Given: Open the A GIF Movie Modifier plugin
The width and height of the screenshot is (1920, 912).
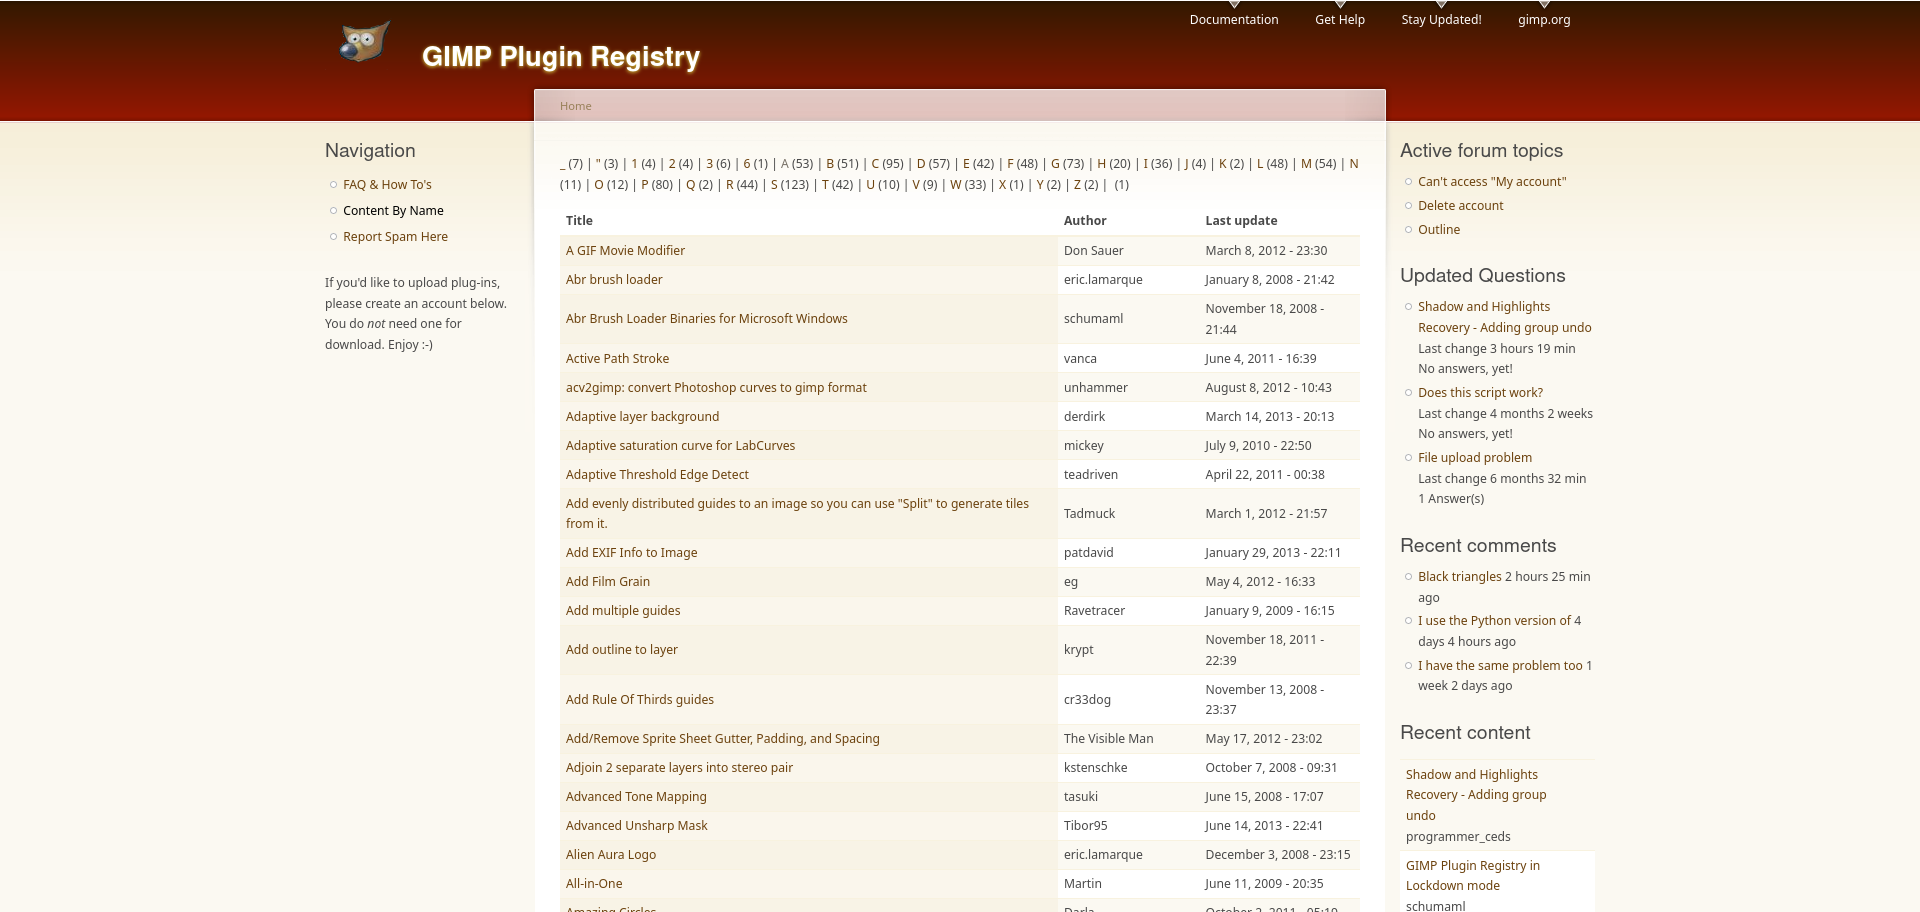Looking at the screenshot, I should [625, 251].
